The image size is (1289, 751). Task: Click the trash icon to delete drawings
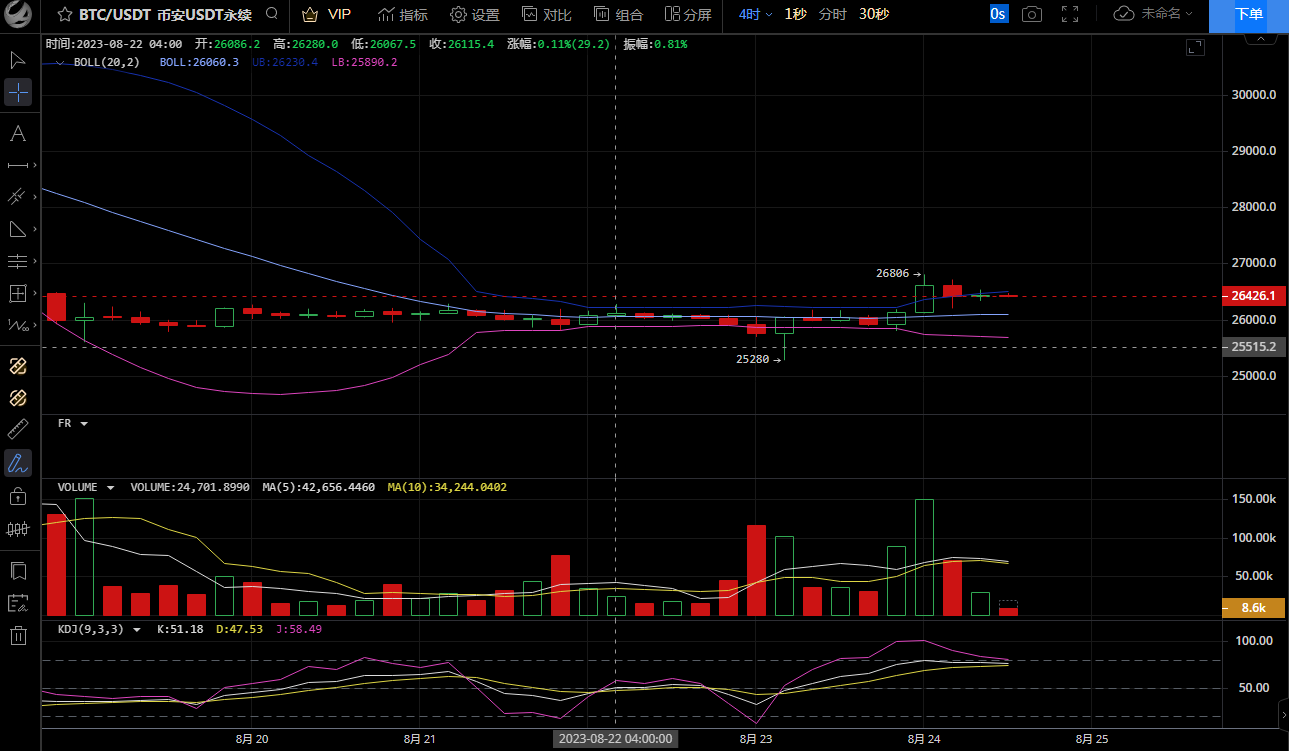click(18, 635)
